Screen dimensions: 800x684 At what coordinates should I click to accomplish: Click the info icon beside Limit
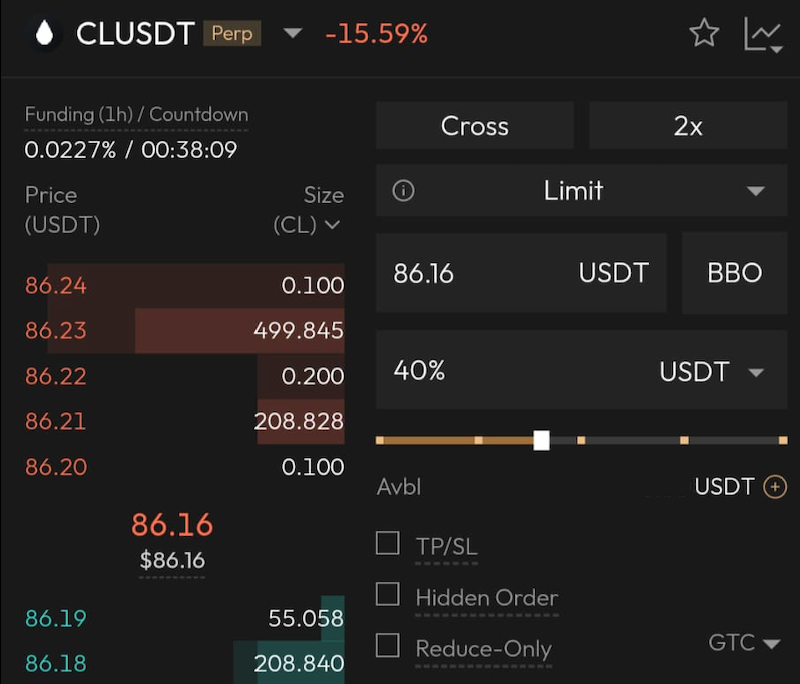pyautogui.click(x=403, y=191)
